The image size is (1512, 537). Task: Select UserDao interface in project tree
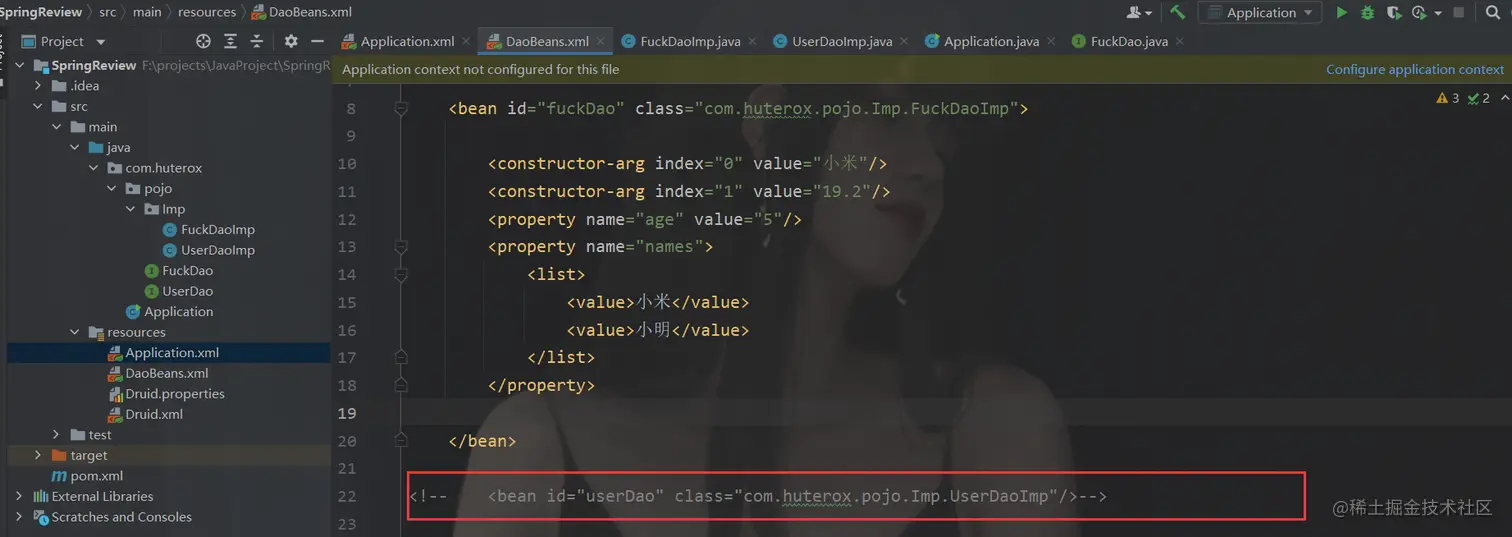click(x=179, y=291)
